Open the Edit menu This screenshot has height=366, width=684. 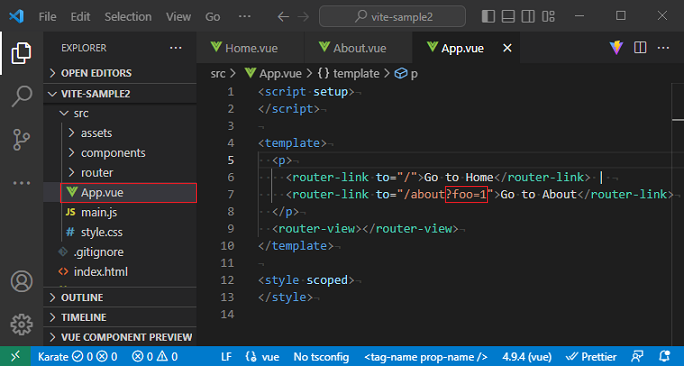point(80,17)
